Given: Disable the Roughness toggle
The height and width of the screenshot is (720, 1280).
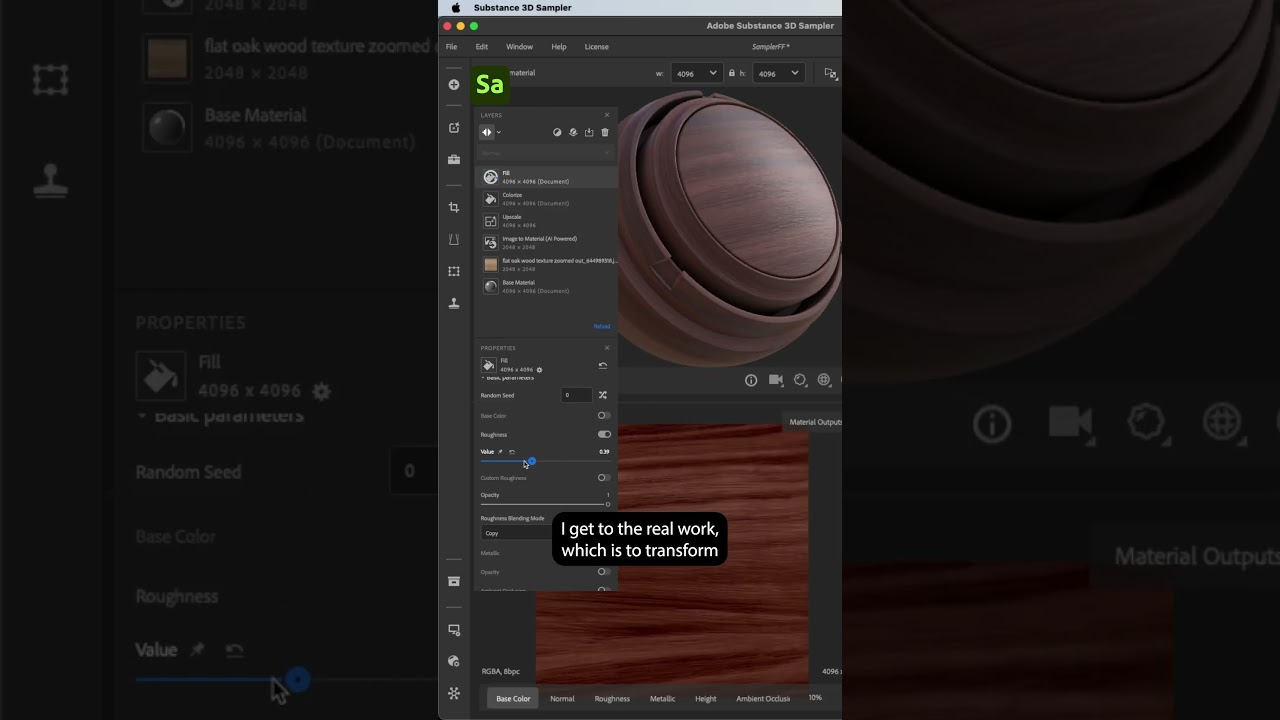Looking at the screenshot, I should [604, 435].
